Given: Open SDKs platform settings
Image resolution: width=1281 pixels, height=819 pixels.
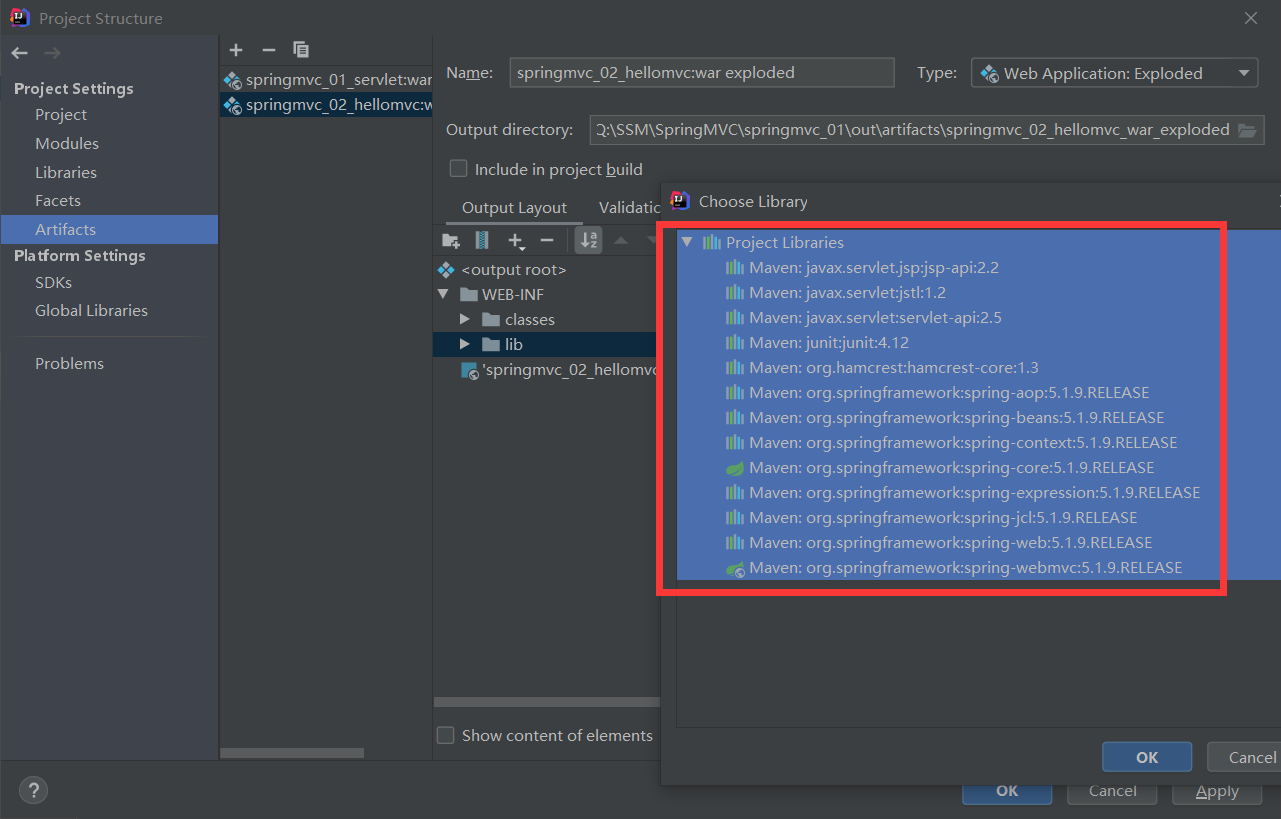Looking at the screenshot, I should click(53, 282).
